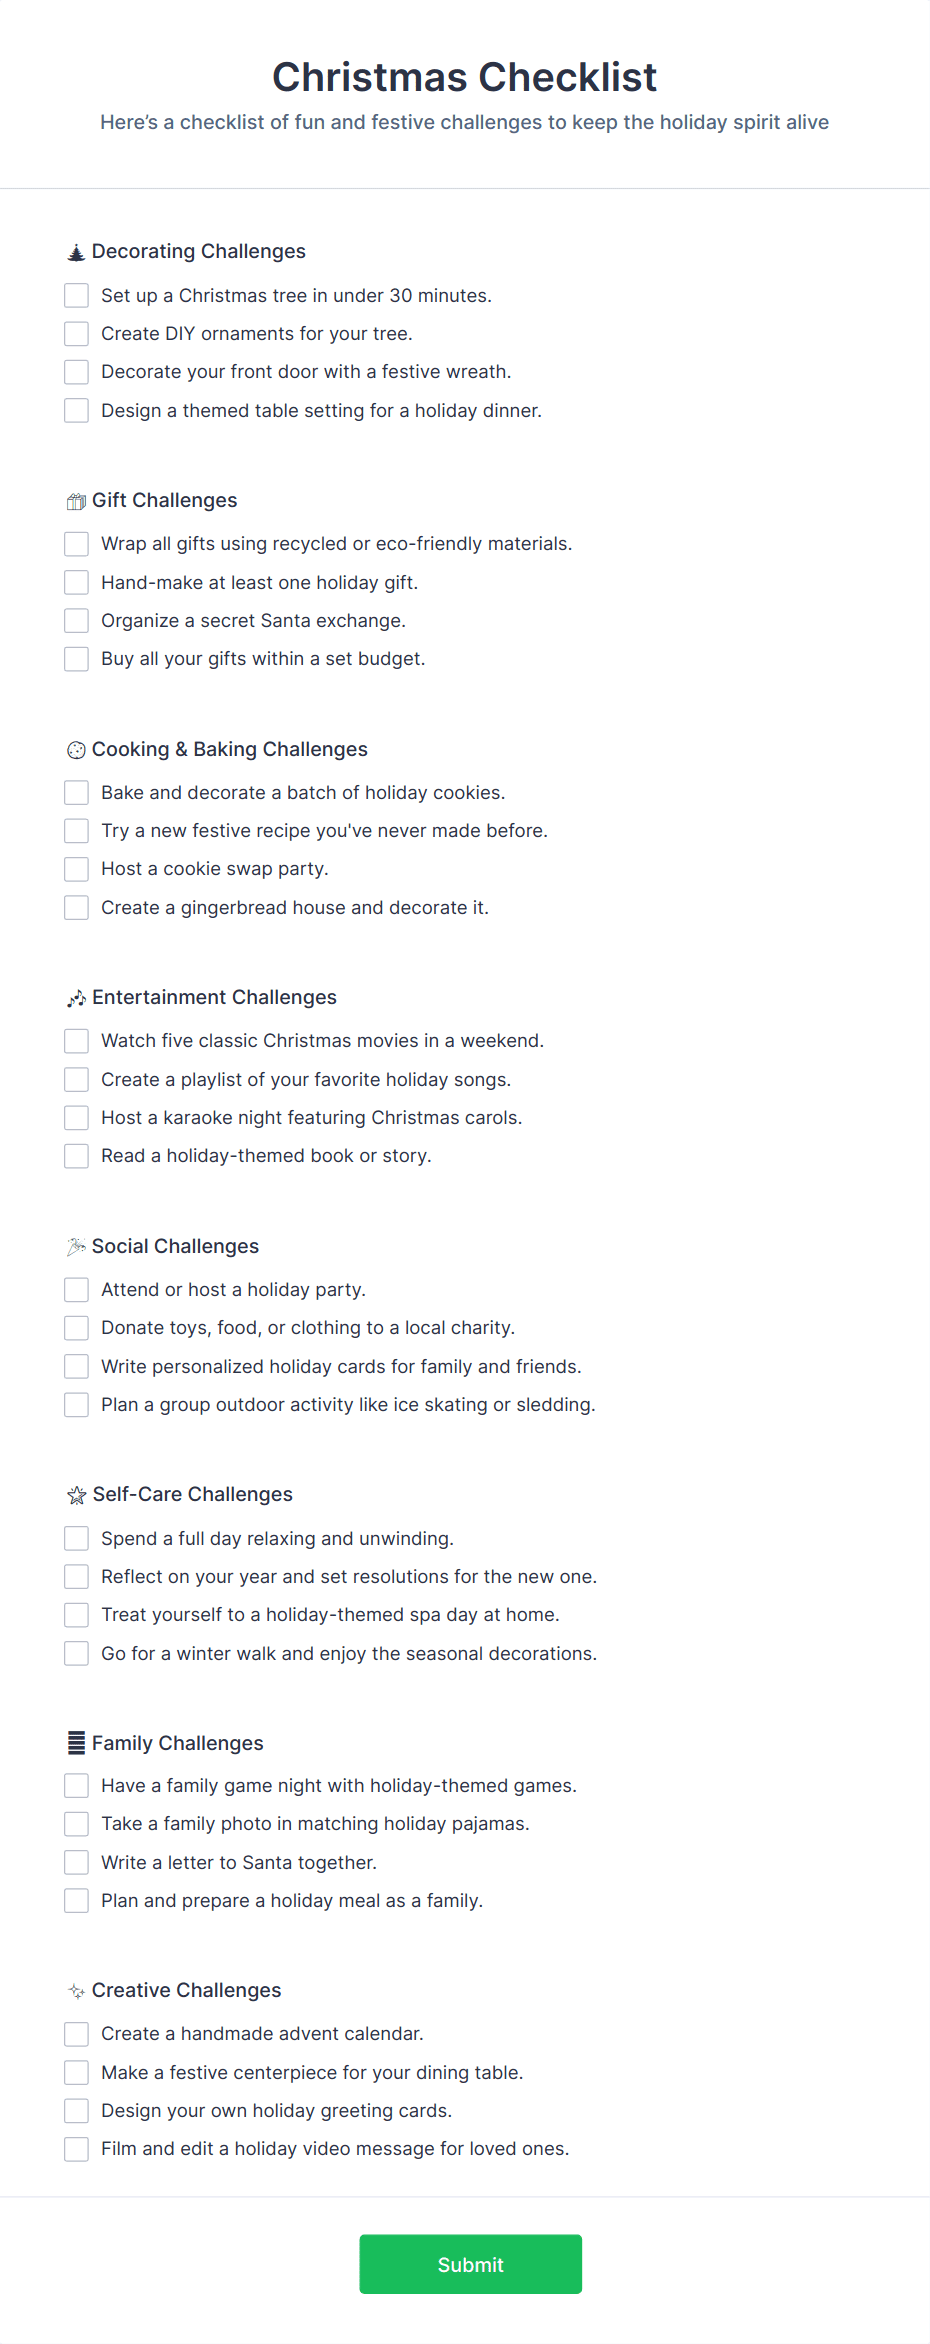Click the gift box icon beside Gift Challenges
930x2344 pixels.
76,500
